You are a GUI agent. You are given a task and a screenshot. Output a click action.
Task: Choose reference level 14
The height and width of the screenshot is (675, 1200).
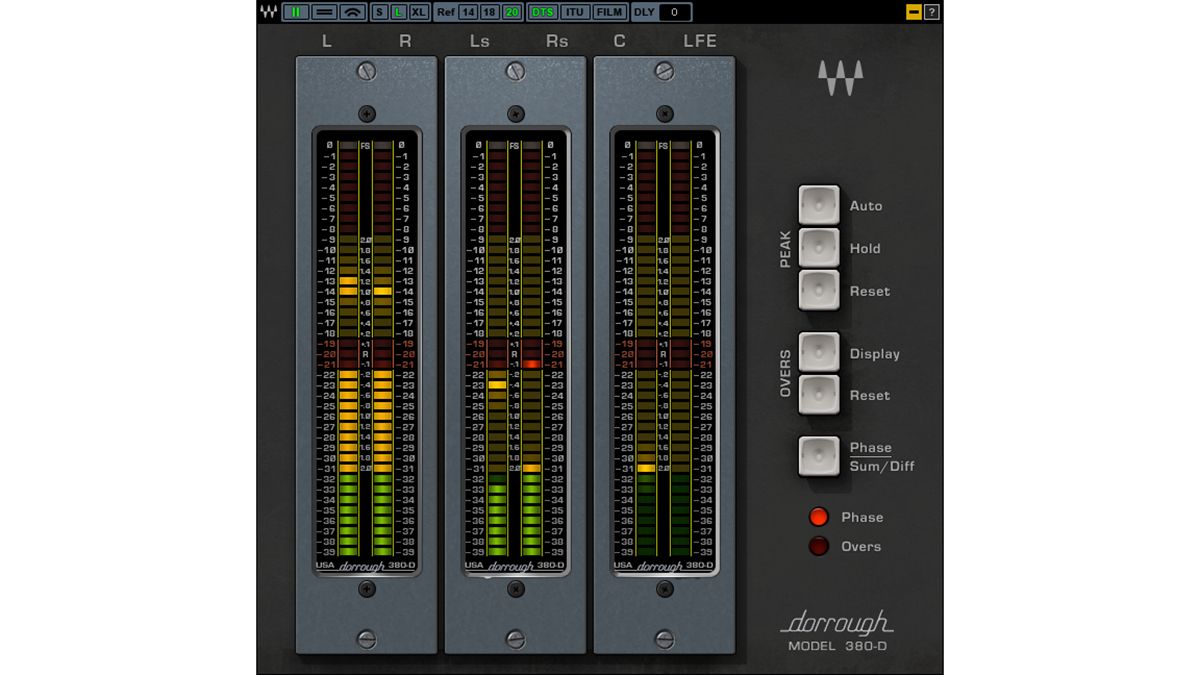tap(469, 12)
